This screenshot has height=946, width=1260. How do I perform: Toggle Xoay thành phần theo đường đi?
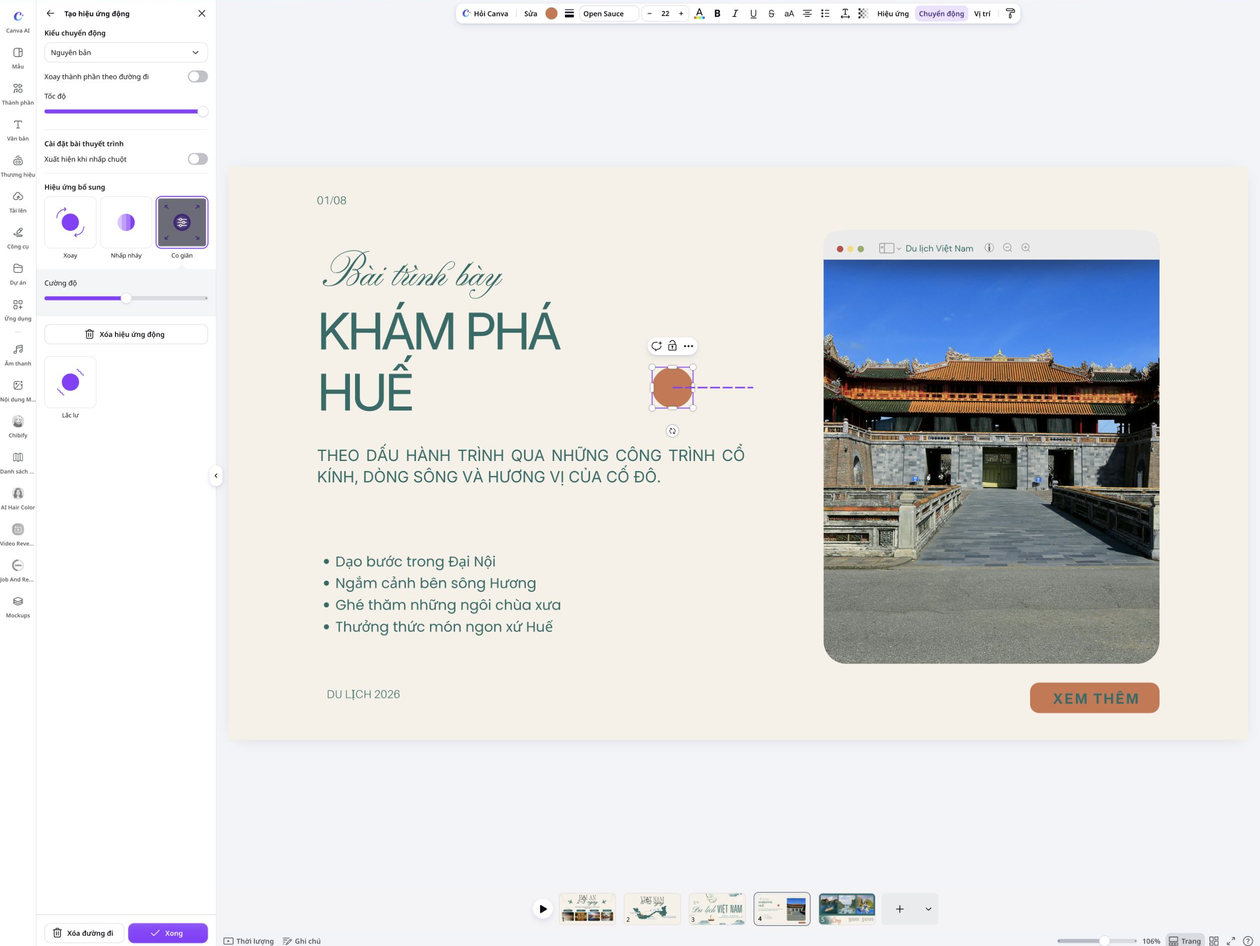[x=198, y=76]
